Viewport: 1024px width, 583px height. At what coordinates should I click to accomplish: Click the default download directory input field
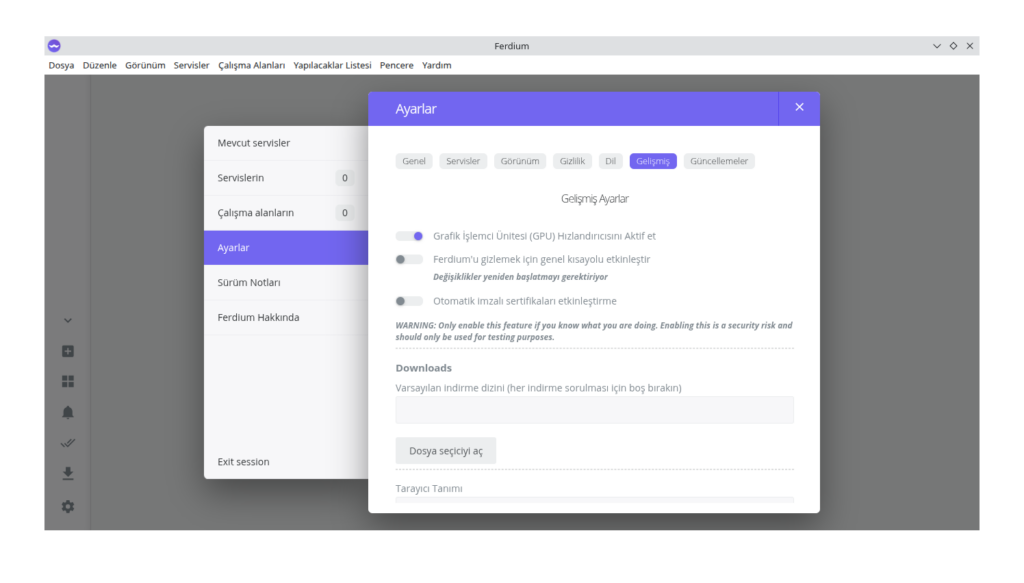click(595, 410)
